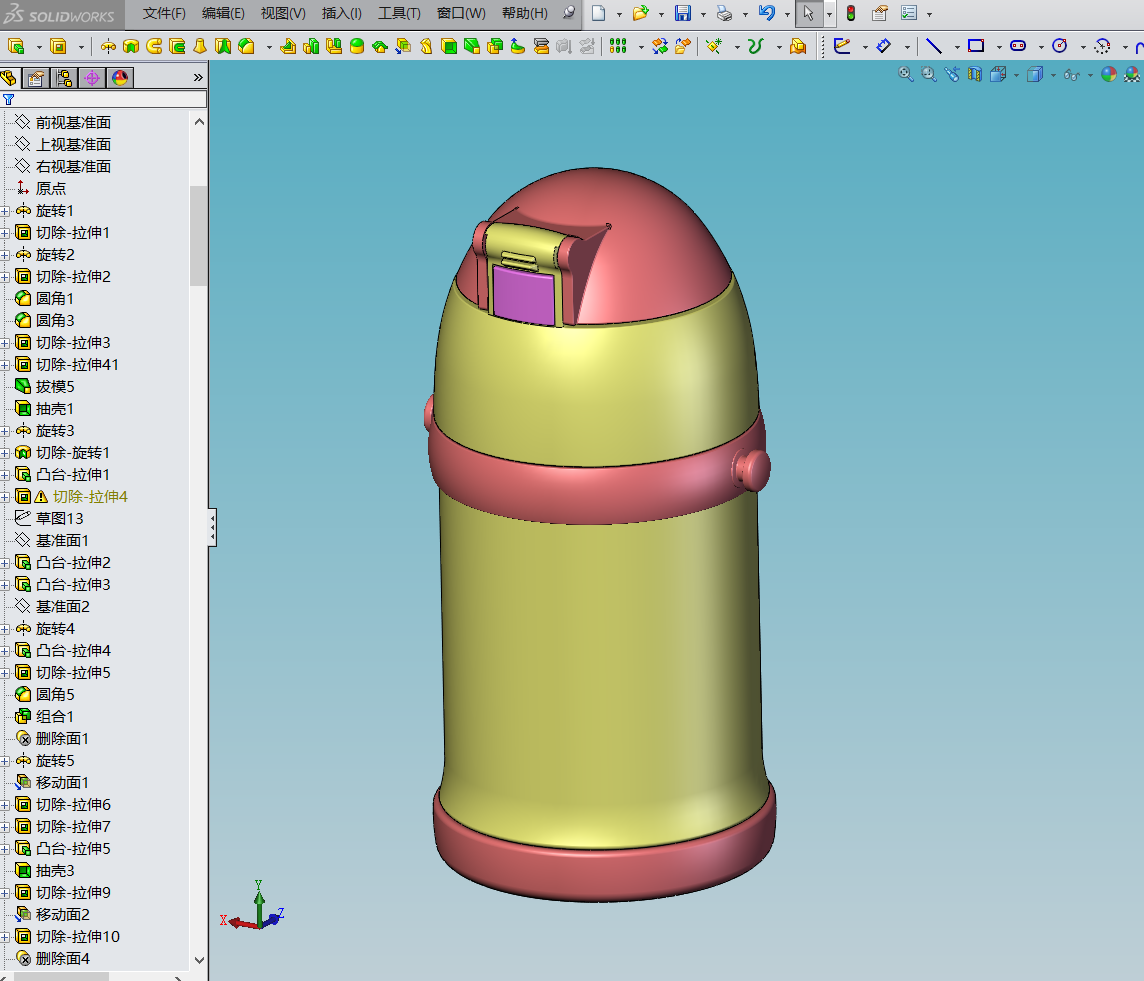Click the Straight Slot sketch tool
The width and height of the screenshot is (1144, 981).
[x=1018, y=47]
